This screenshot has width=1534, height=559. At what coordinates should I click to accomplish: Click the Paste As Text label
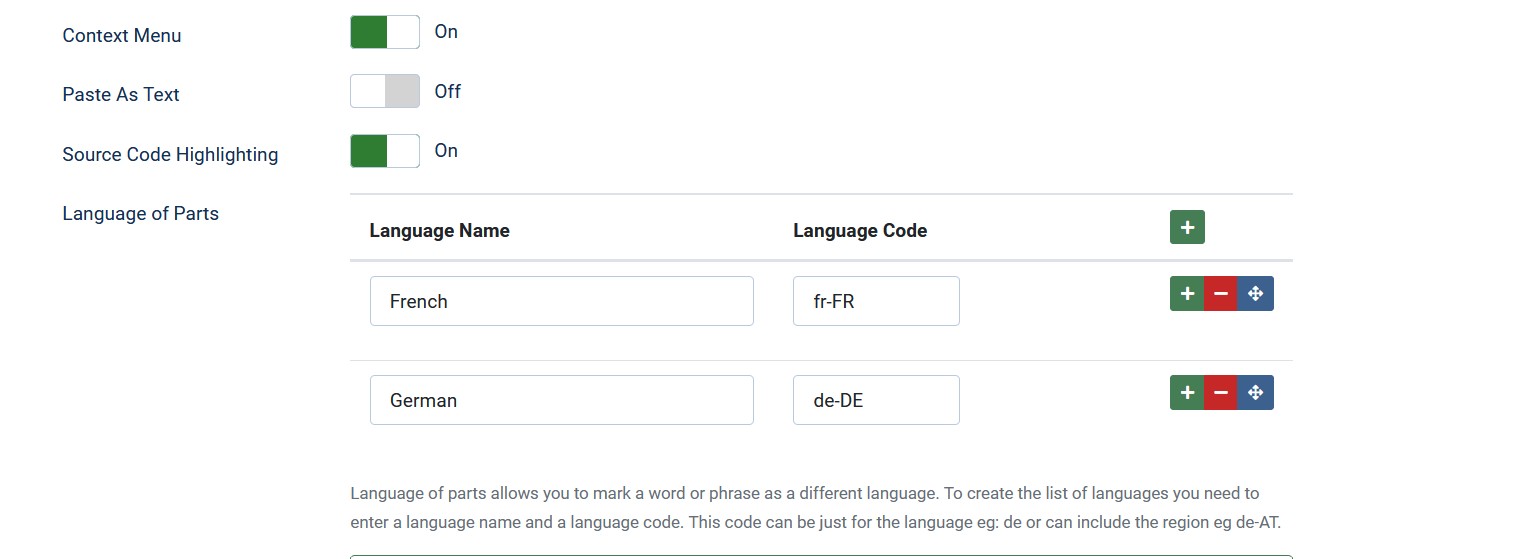(x=121, y=94)
